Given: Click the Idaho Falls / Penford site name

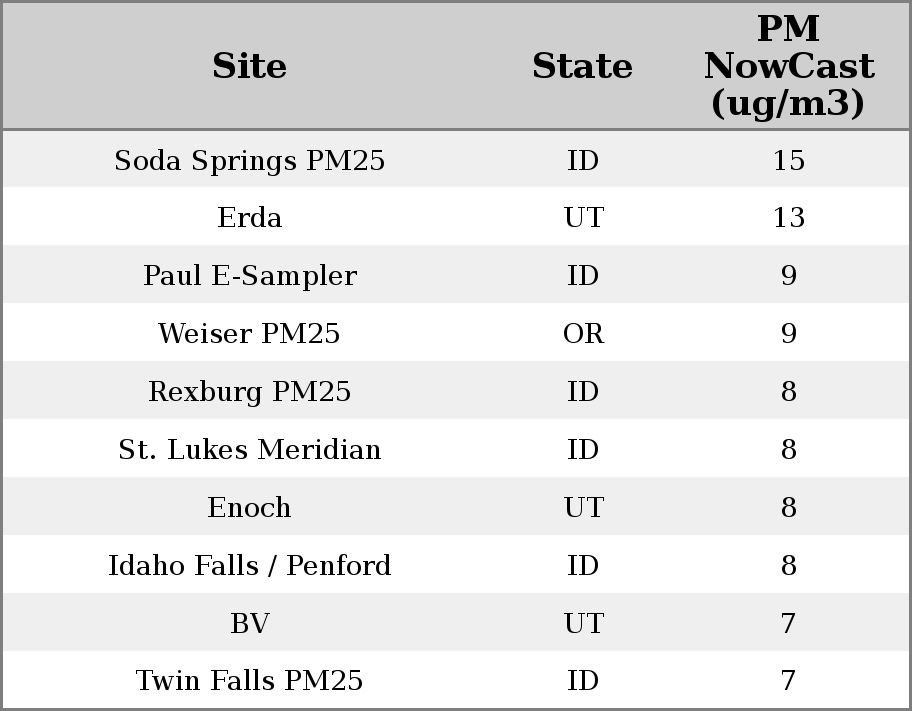Looking at the screenshot, I should pos(249,566).
